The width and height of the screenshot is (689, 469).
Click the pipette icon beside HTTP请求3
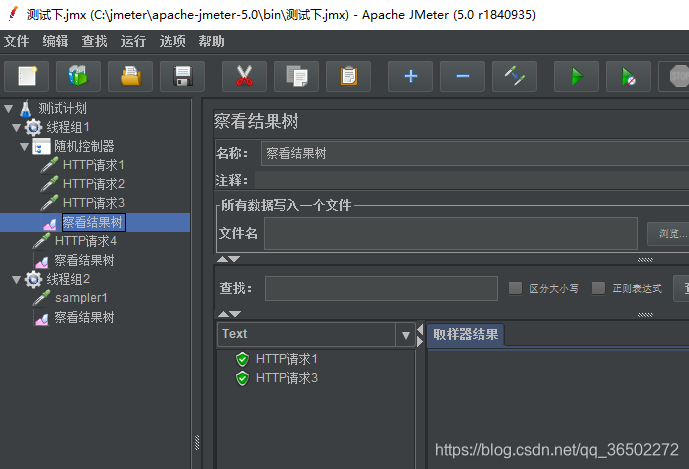(x=49, y=203)
